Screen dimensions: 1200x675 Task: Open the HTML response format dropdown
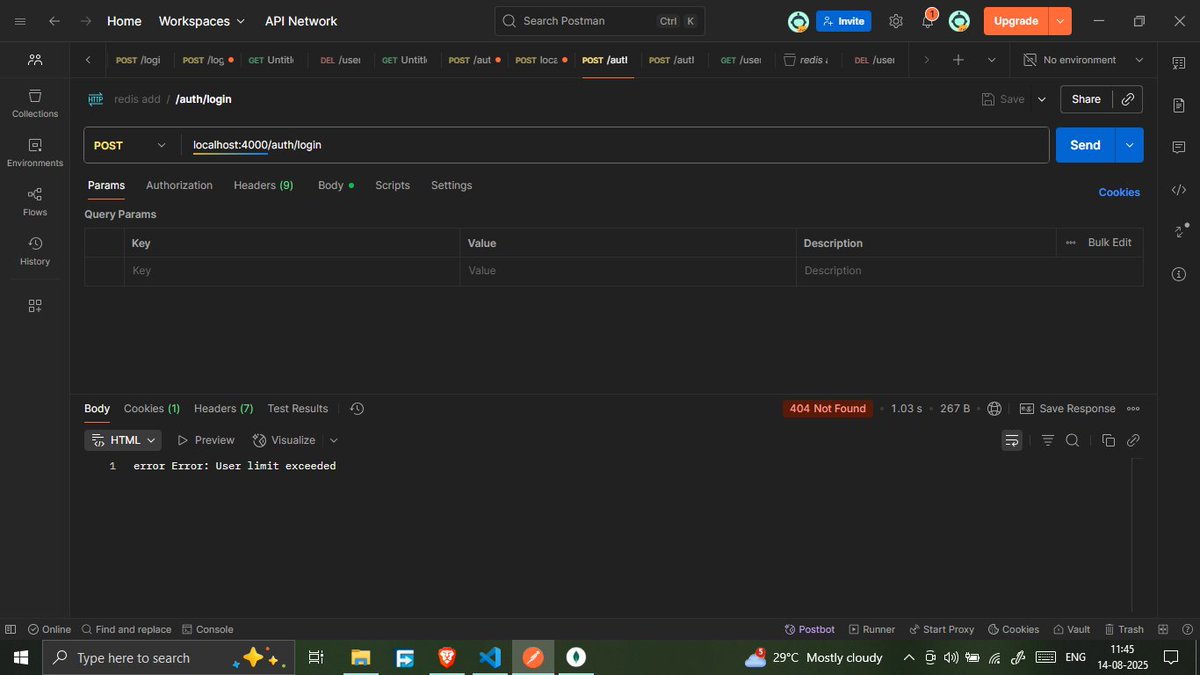click(124, 440)
